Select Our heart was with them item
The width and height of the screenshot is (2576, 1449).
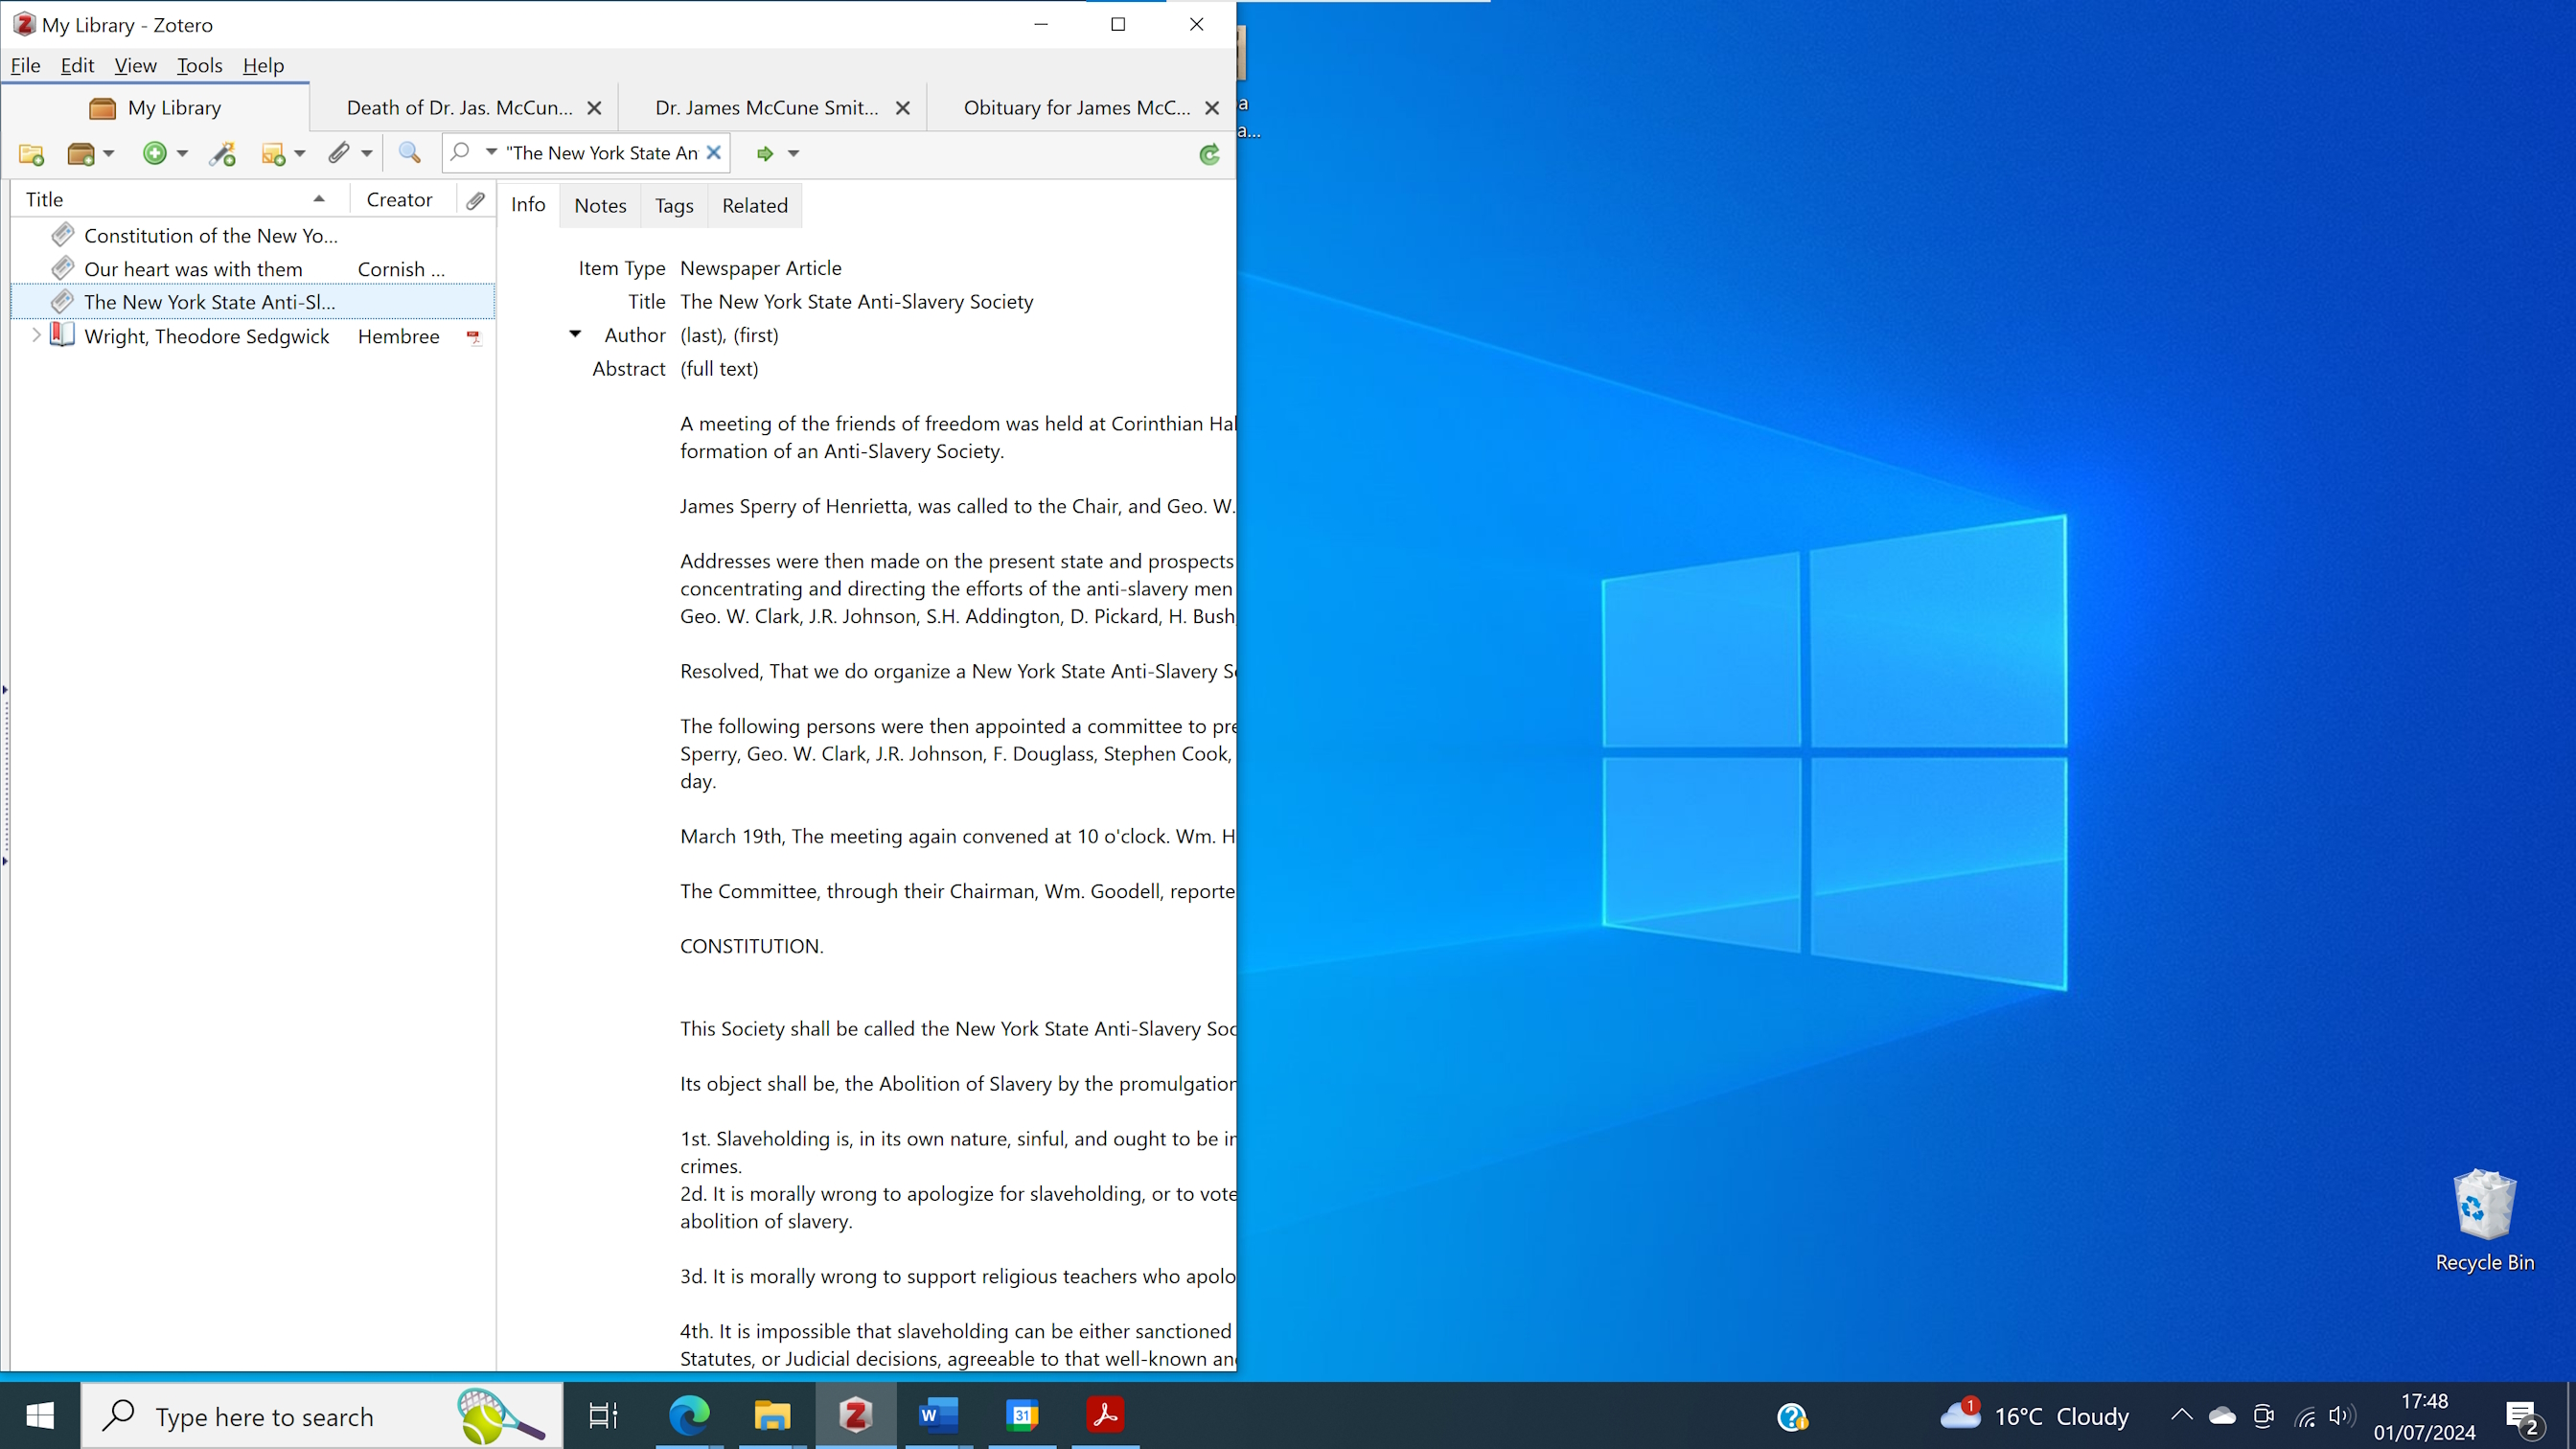(x=193, y=269)
